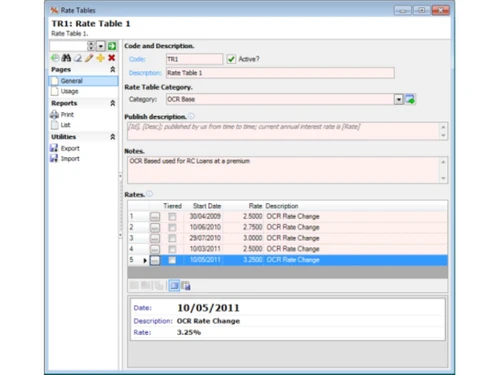Open ellipsis button on rate row 5
Viewport: 500px width, 375px height.
tap(155, 260)
